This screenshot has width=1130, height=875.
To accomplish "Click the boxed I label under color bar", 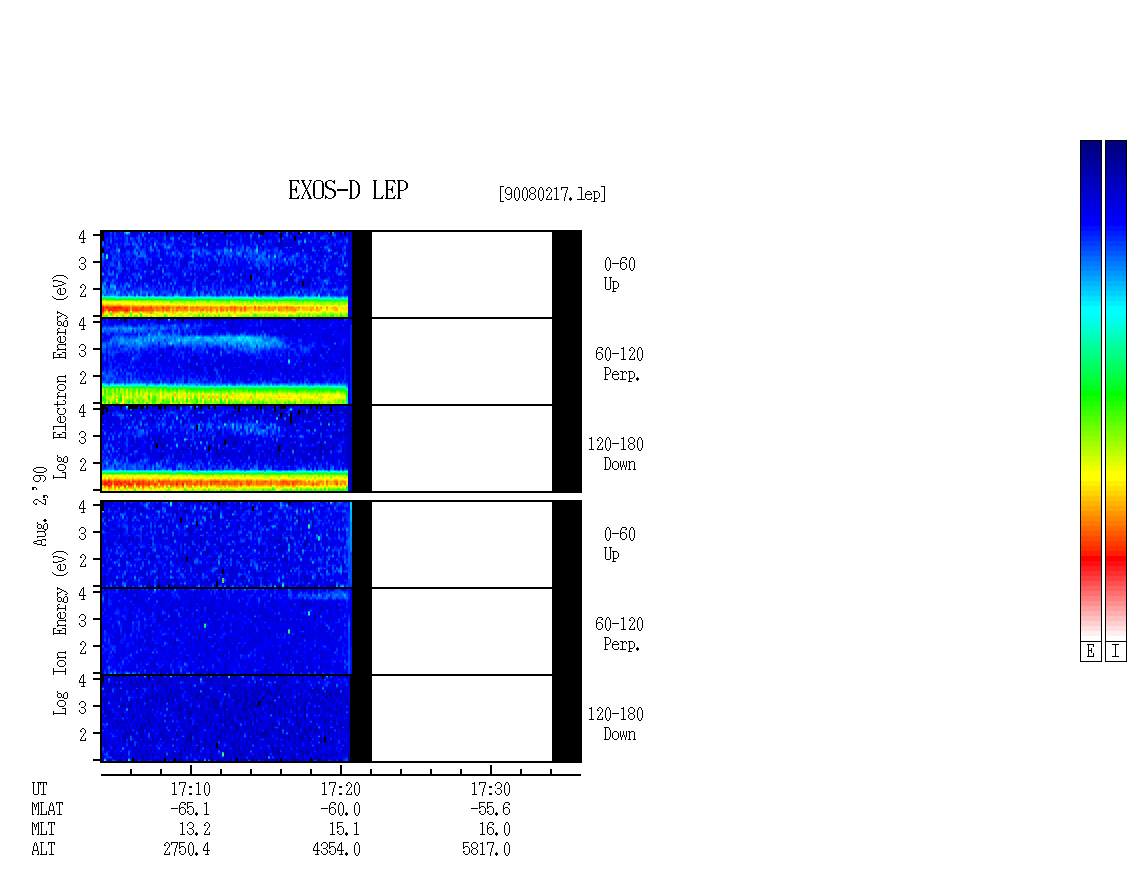I will 1116,652.
